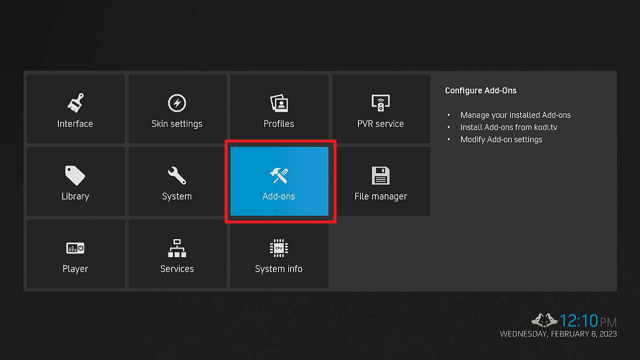Select the System tile label
640x360 pixels.
click(177, 196)
